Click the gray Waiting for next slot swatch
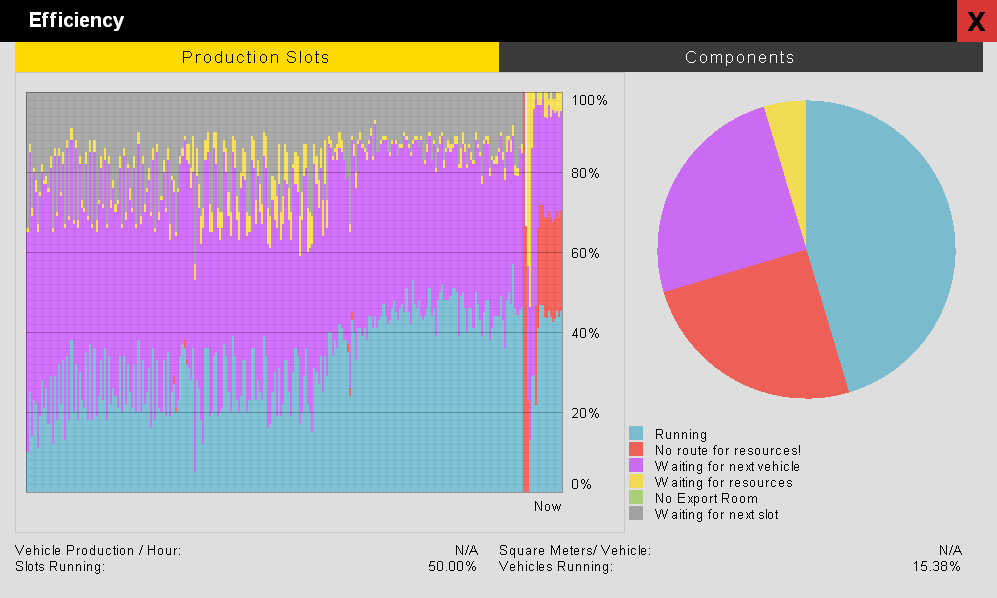Screen dimensions: 997x598 coord(636,513)
